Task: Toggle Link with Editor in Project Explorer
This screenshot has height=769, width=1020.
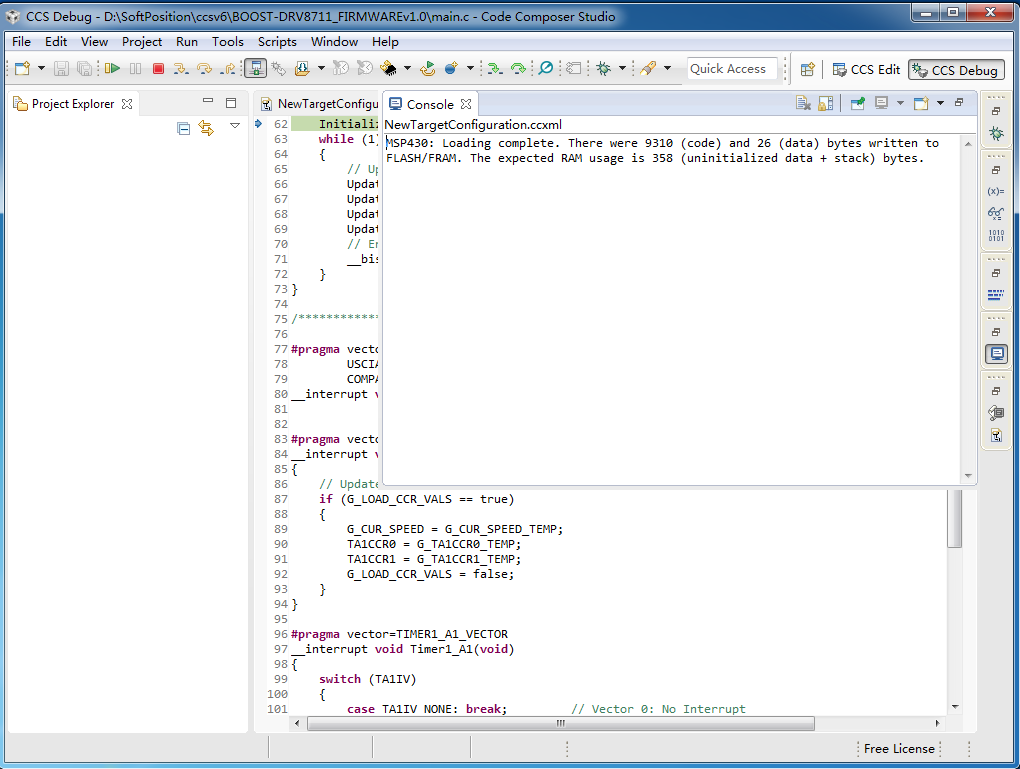Action: pyautogui.click(x=206, y=128)
